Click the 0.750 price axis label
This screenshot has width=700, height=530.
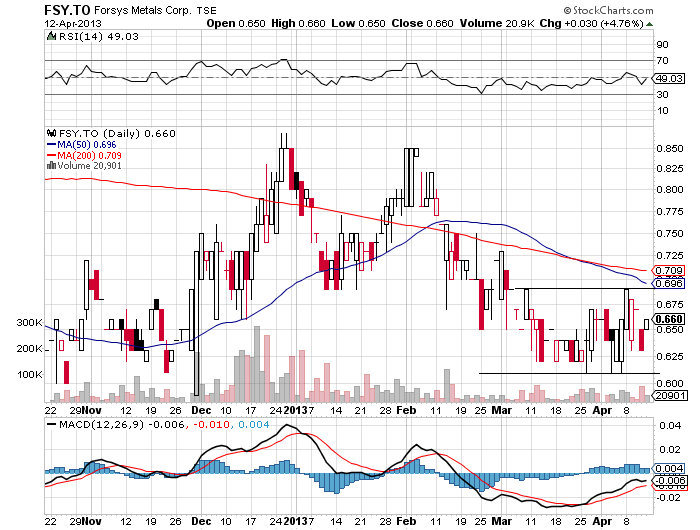point(670,234)
